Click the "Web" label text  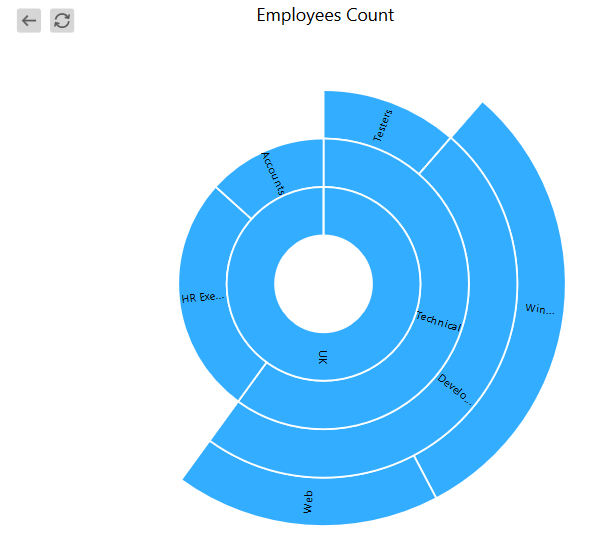click(308, 502)
